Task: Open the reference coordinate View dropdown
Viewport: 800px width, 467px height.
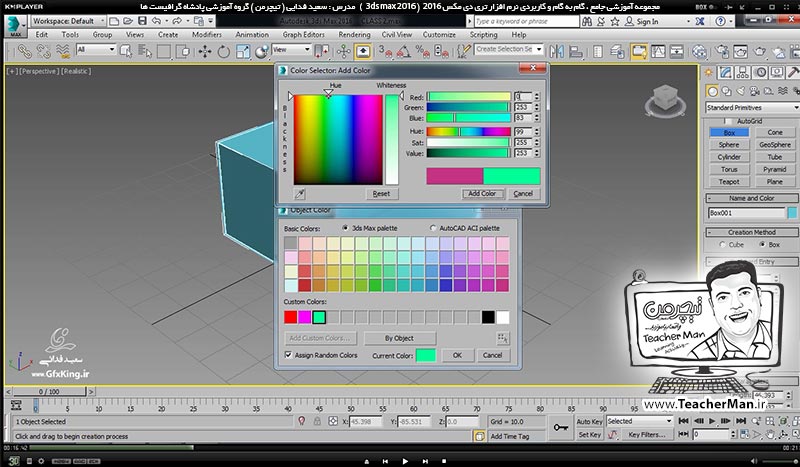Action: click(291, 50)
